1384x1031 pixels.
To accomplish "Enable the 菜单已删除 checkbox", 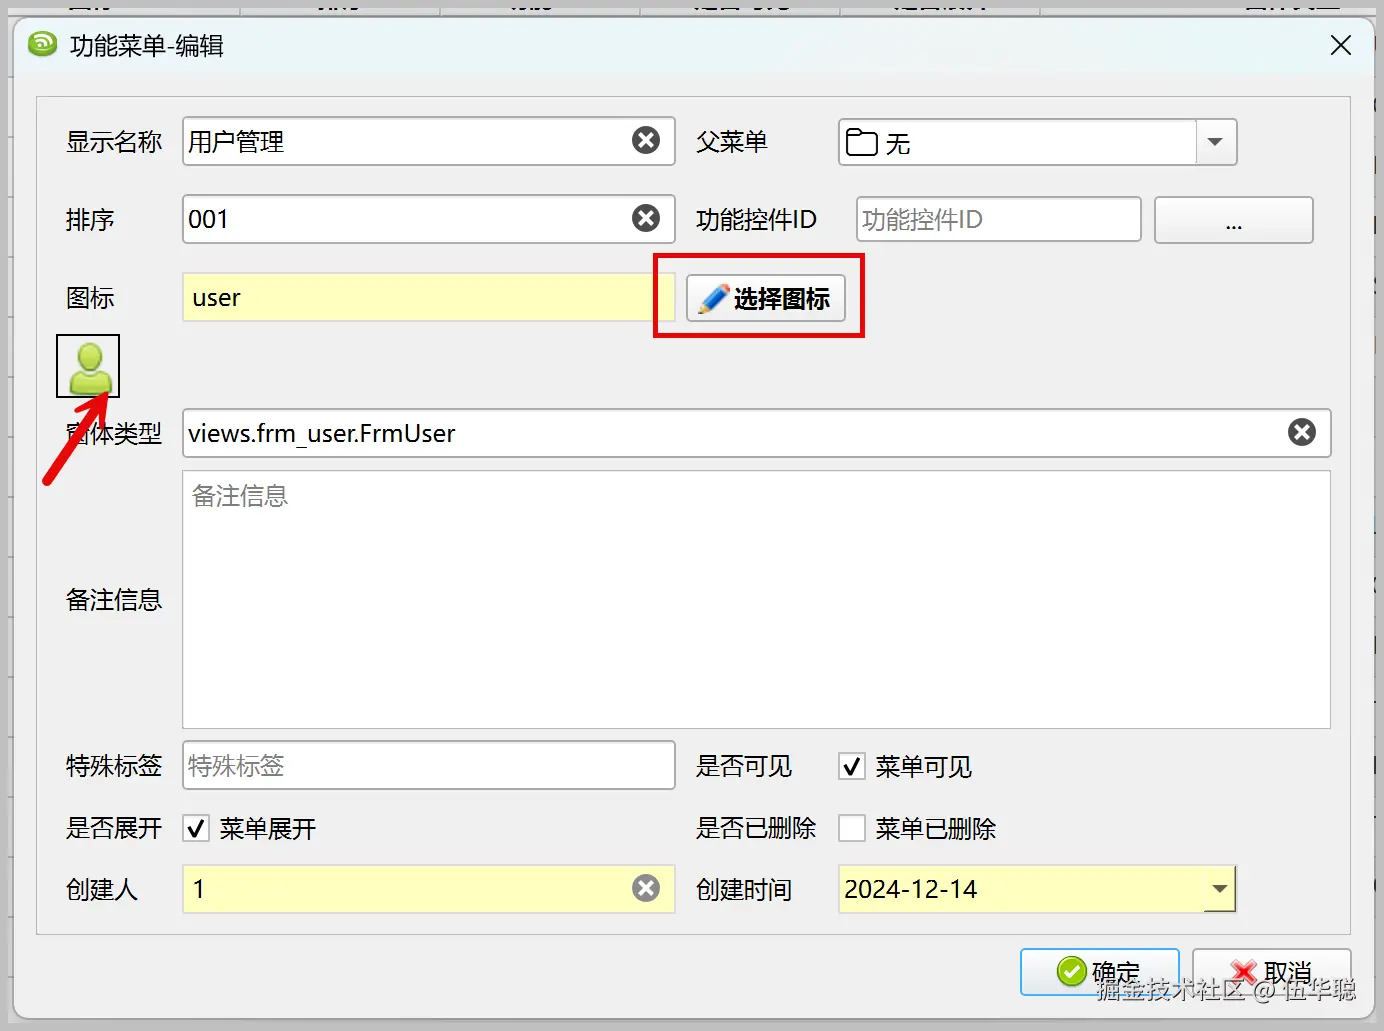I will point(852,828).
